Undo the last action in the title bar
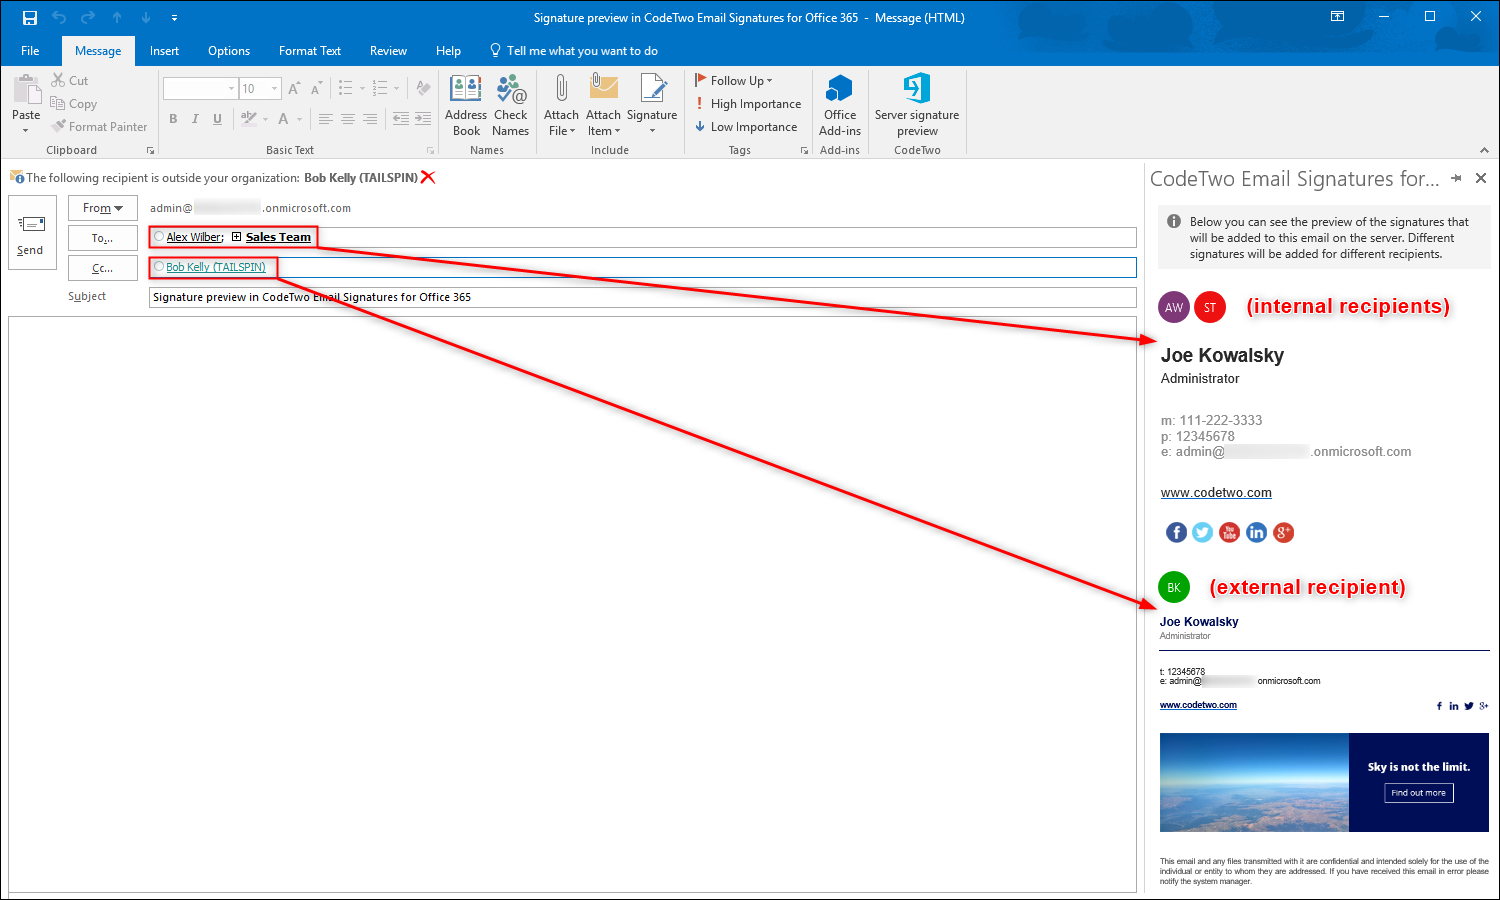This screenshot has width=1500, height=900. 59,18
